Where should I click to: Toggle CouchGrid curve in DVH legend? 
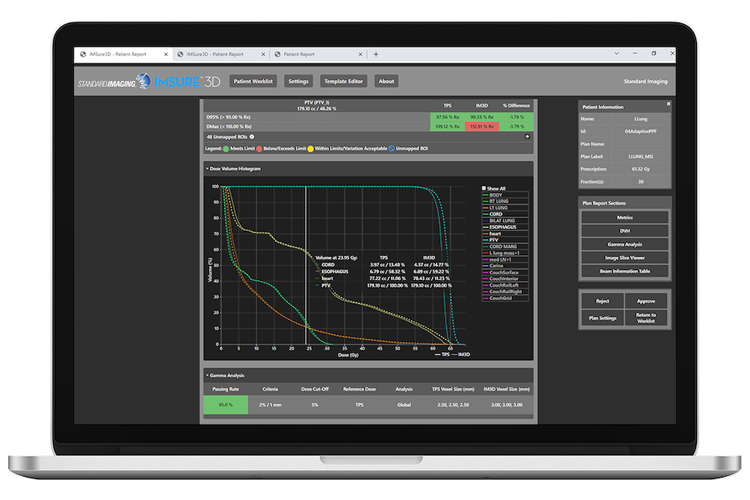(x=505, y=298)
